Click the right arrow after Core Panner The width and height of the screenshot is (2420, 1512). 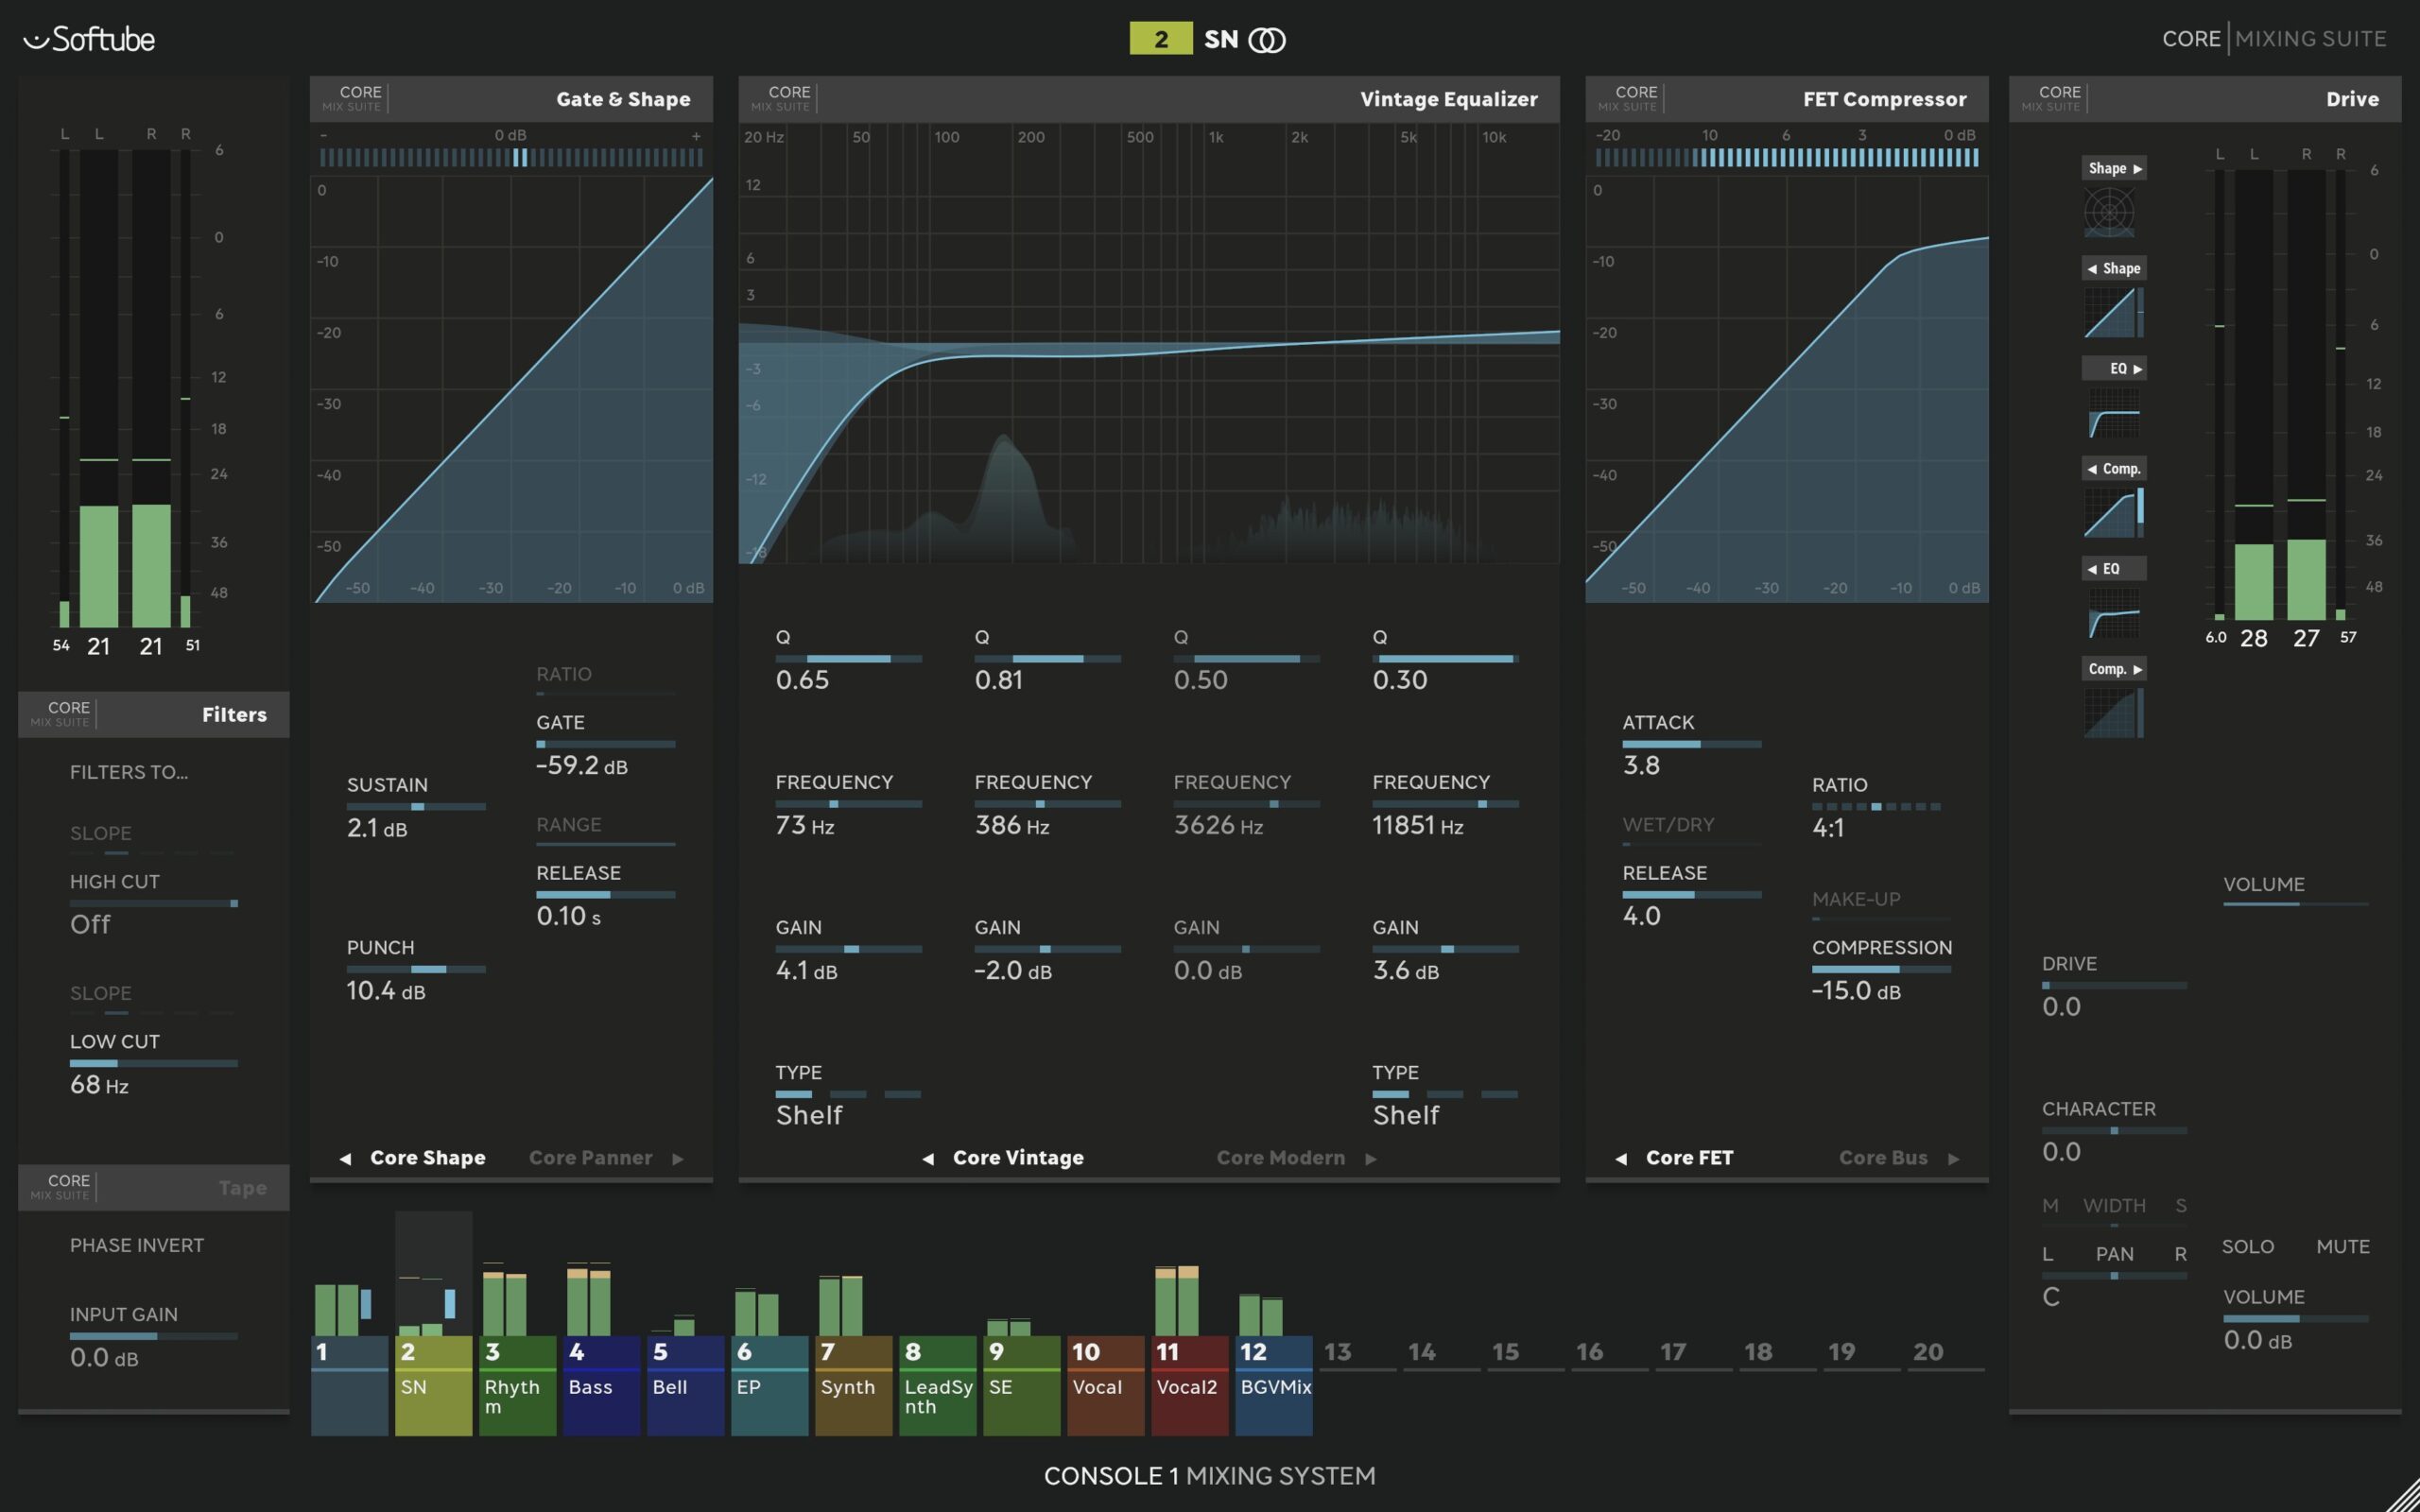[x=678, y=1158]
